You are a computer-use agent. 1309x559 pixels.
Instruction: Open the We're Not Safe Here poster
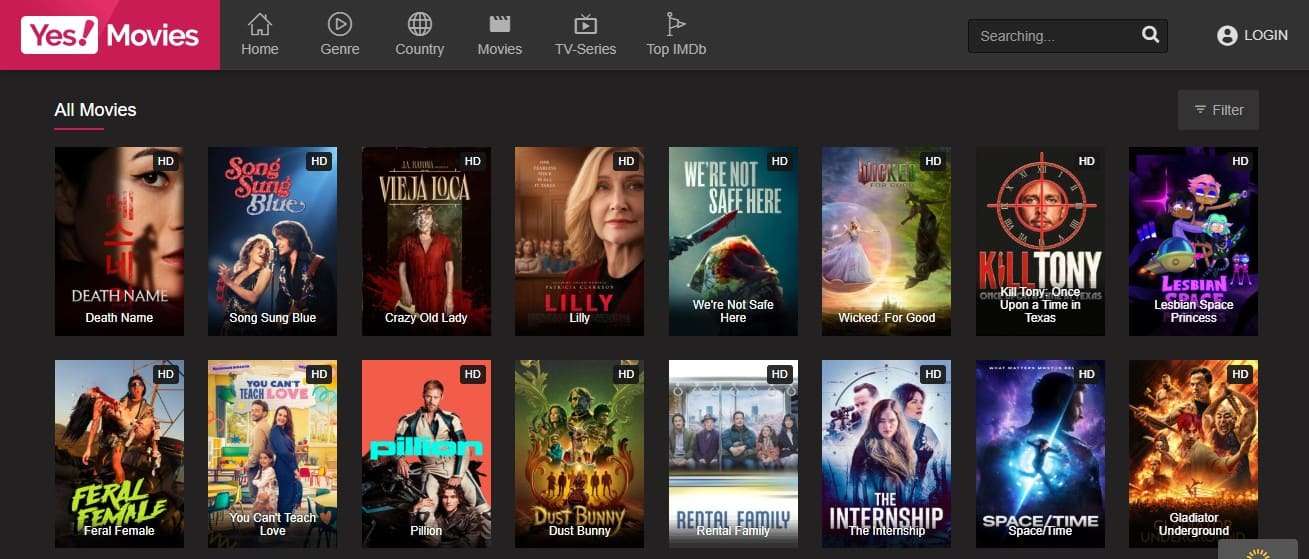(733, 241)
